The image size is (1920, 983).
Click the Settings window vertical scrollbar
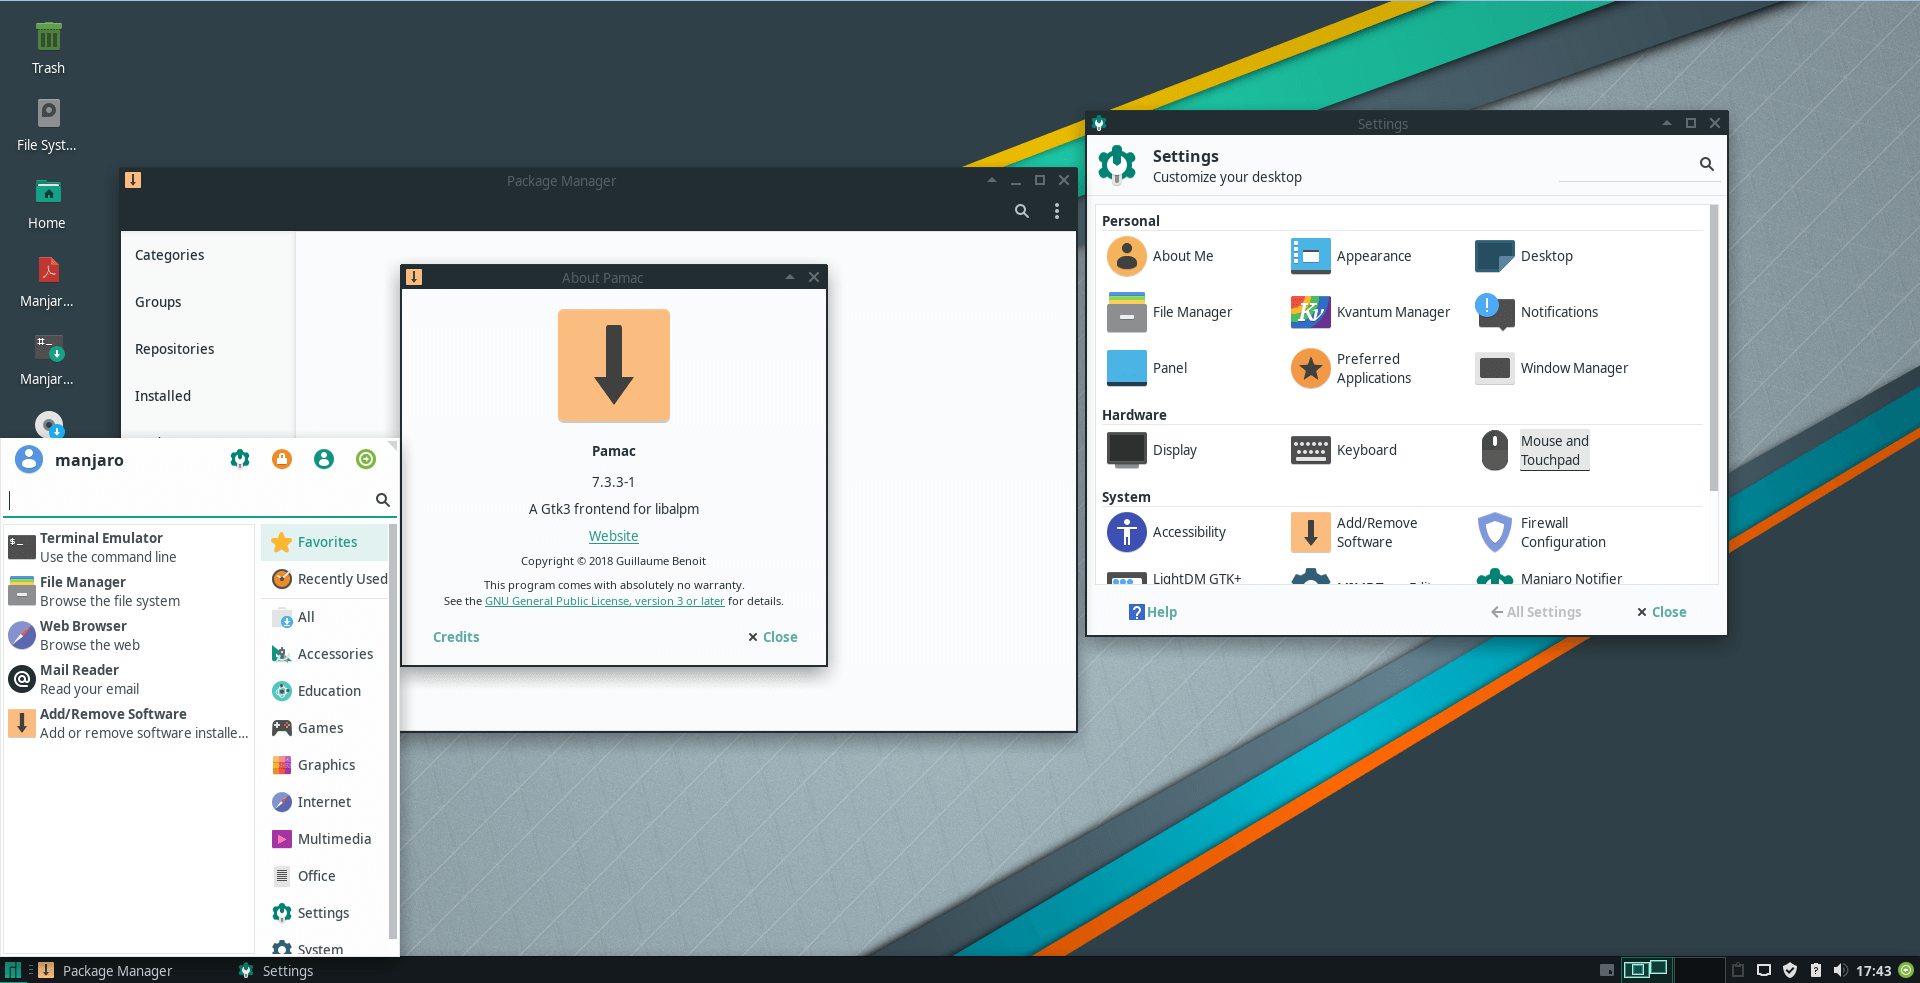1713,348
